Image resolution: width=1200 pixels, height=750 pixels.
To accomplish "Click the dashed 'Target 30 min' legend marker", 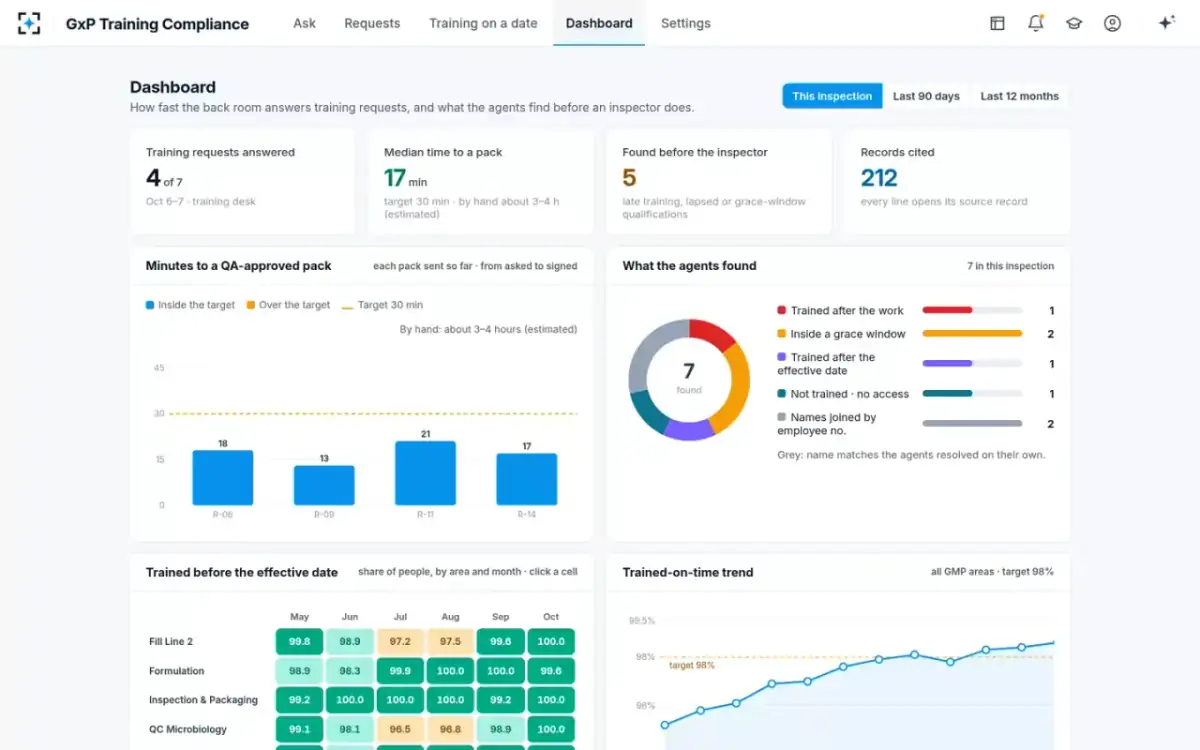I will point(348,305).
